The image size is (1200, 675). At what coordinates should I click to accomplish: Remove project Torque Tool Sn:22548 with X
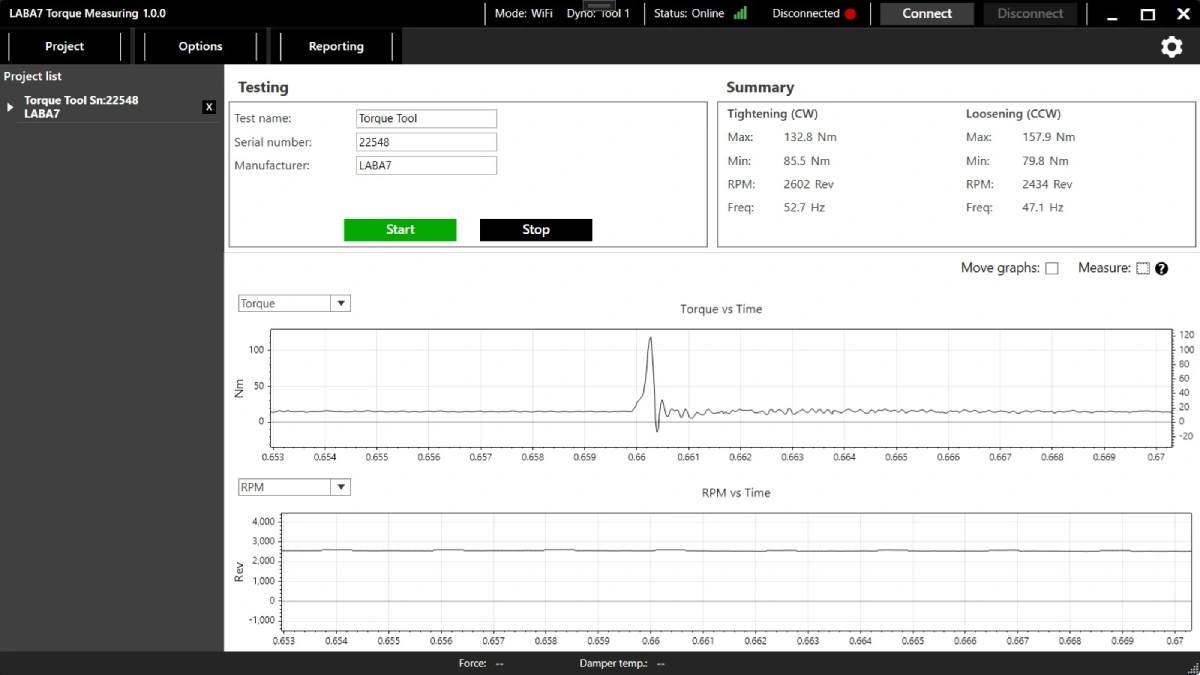tap(209, 107)
